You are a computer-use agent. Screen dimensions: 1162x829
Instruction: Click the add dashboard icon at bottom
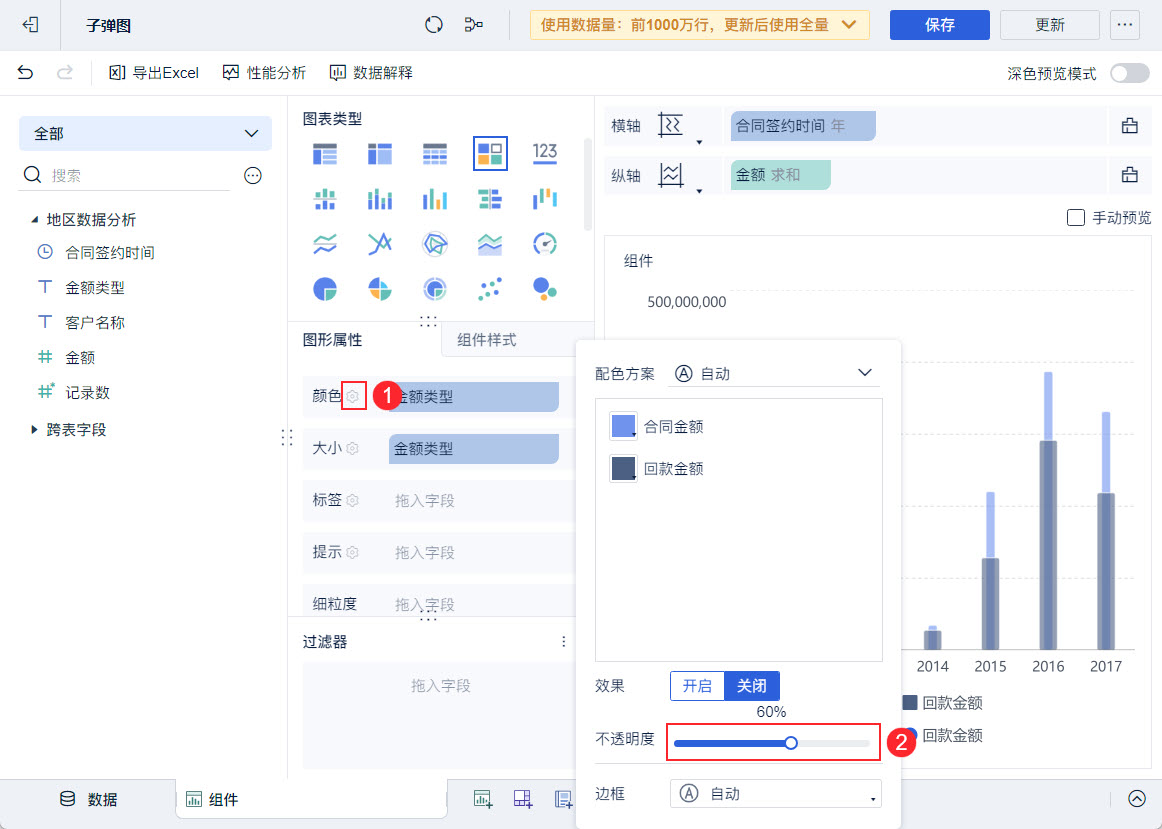[x=523, y=799]
